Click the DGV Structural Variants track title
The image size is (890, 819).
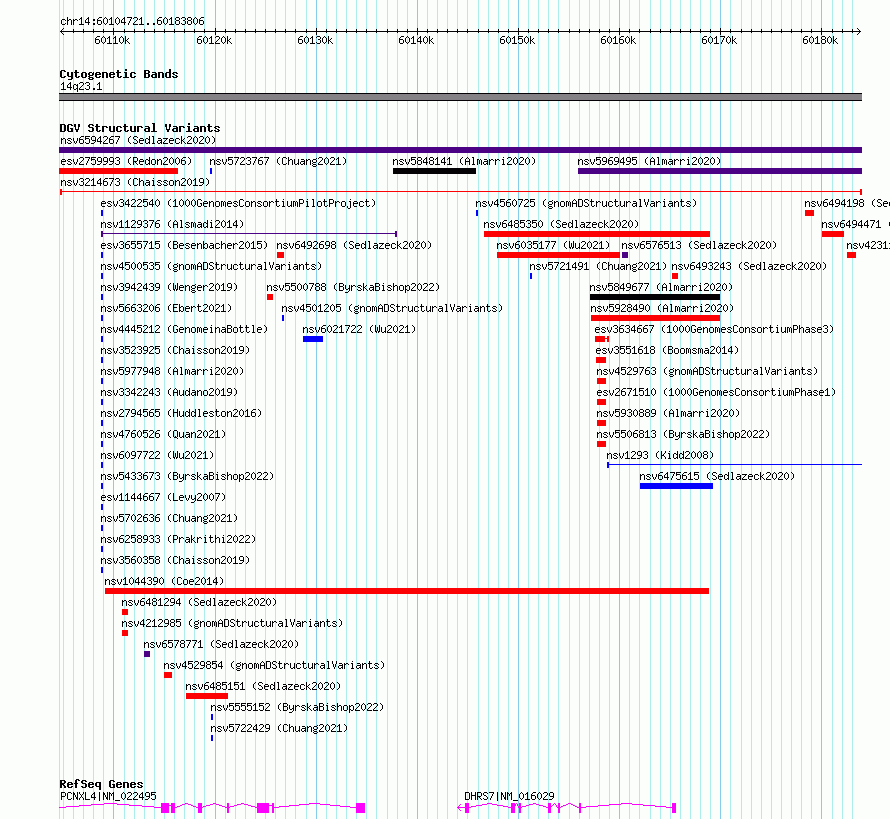140,128
